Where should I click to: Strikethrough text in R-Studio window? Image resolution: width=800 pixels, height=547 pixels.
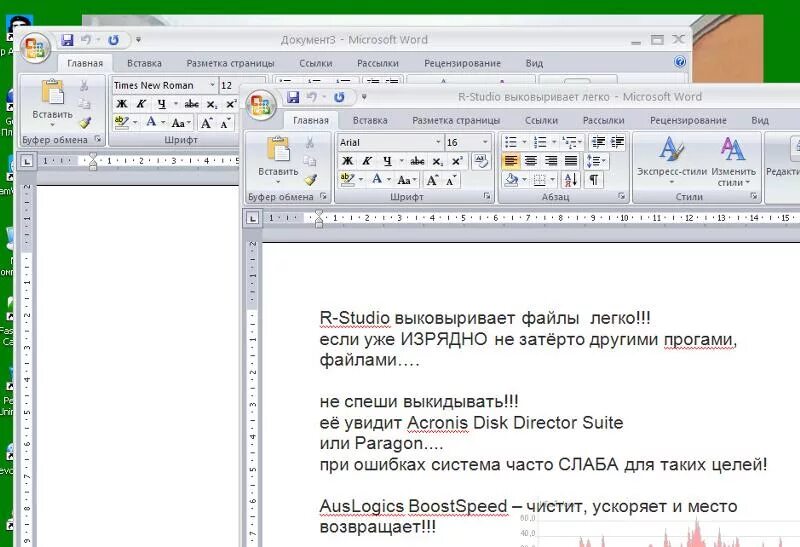click(x=417, y=161)
